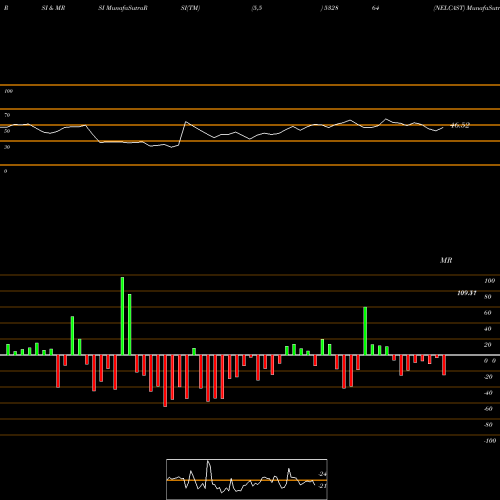Screen dimensions: 500x500
Task: Click the MR axis label 40
Action: pos(488,329)
